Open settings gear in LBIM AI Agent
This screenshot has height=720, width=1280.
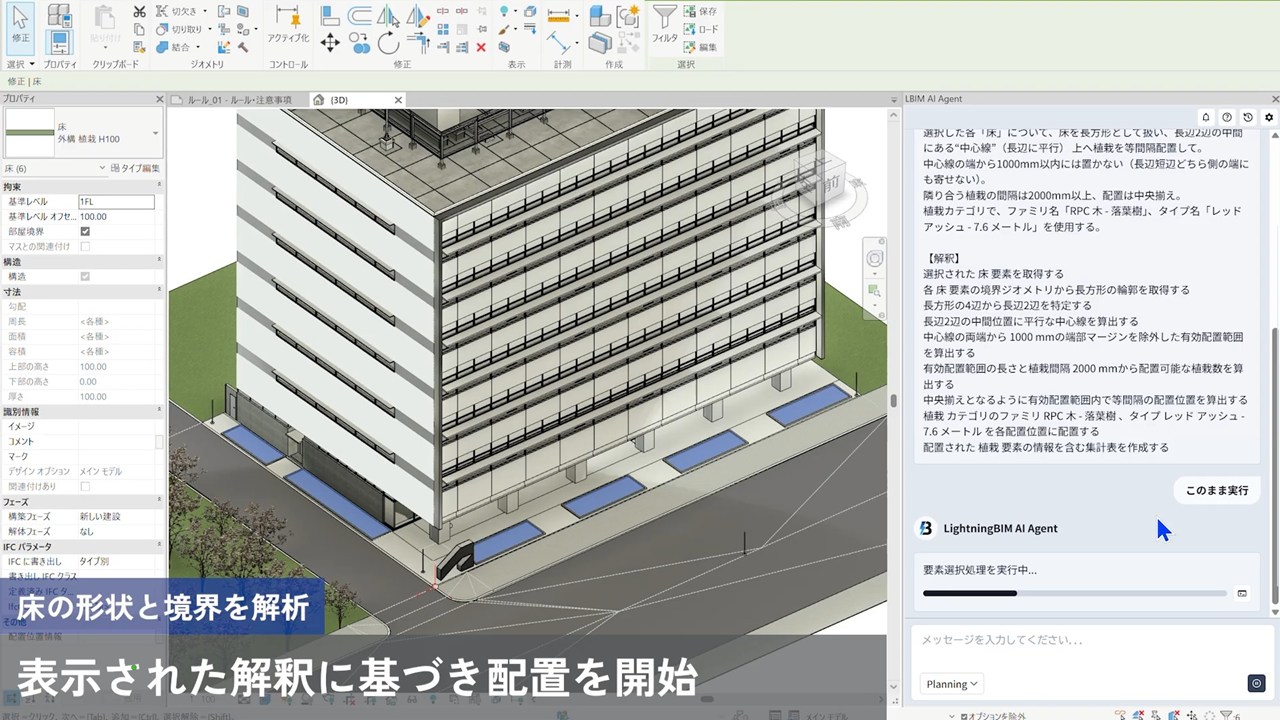coord(1269,117)
